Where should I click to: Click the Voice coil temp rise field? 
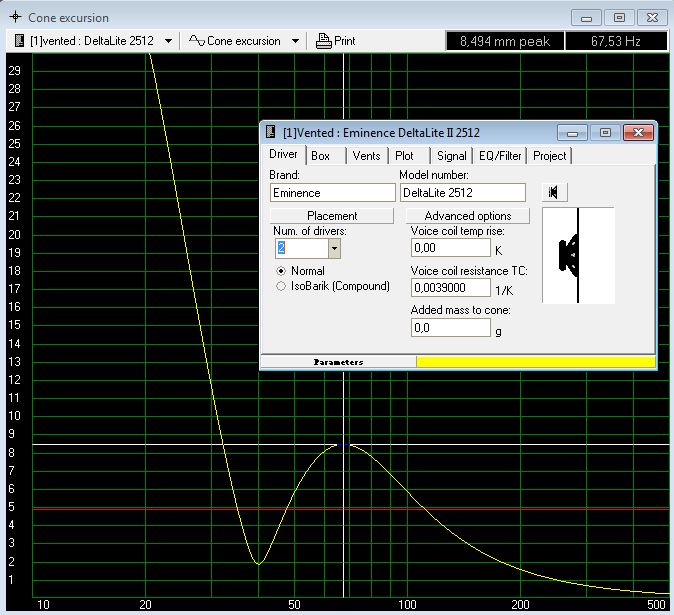pos(450,247)
